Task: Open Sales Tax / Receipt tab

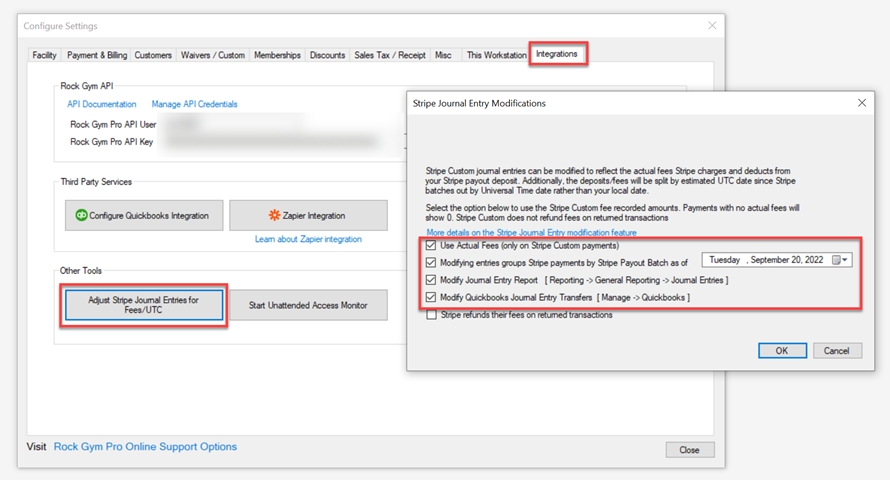Action: pos(389,55)
